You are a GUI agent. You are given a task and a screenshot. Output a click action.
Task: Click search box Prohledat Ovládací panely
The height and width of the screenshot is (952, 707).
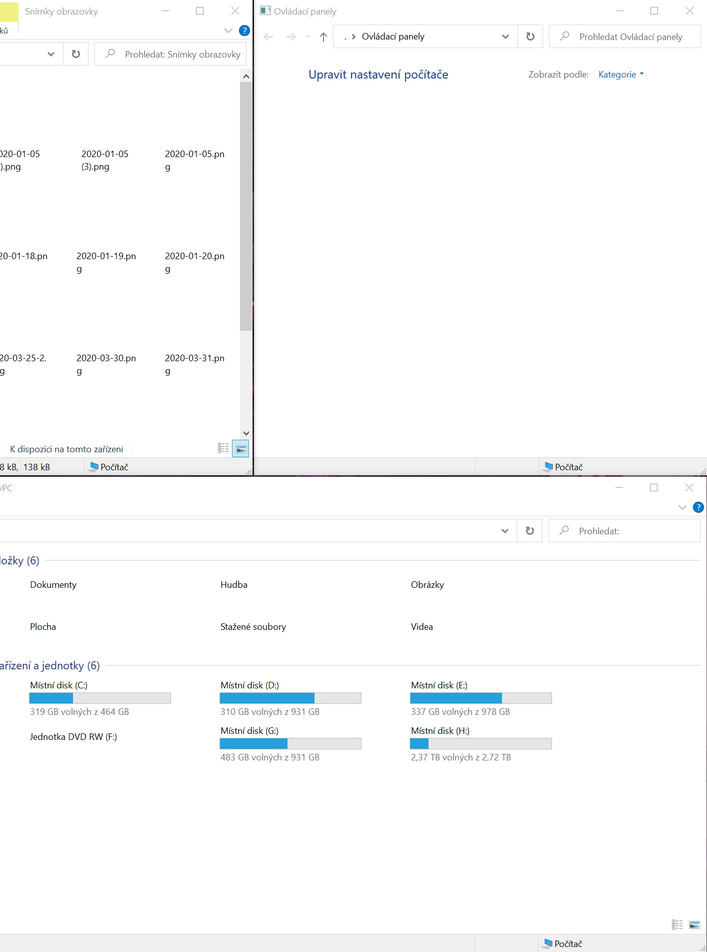(624, 36)
